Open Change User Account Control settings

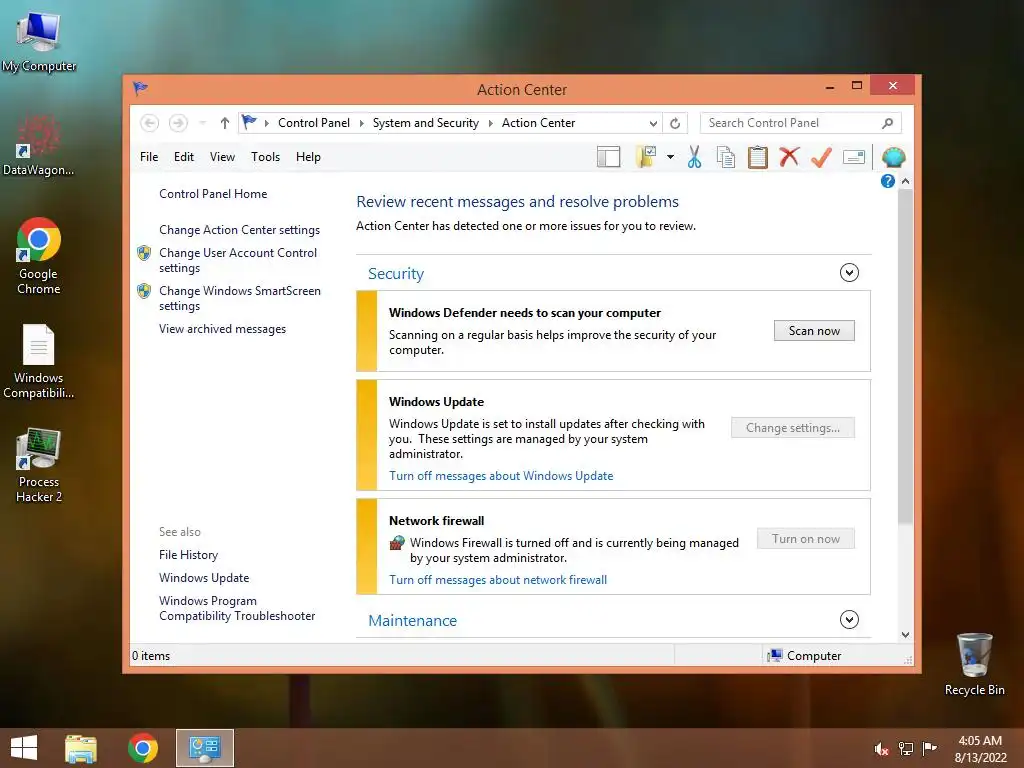point(238,260)
